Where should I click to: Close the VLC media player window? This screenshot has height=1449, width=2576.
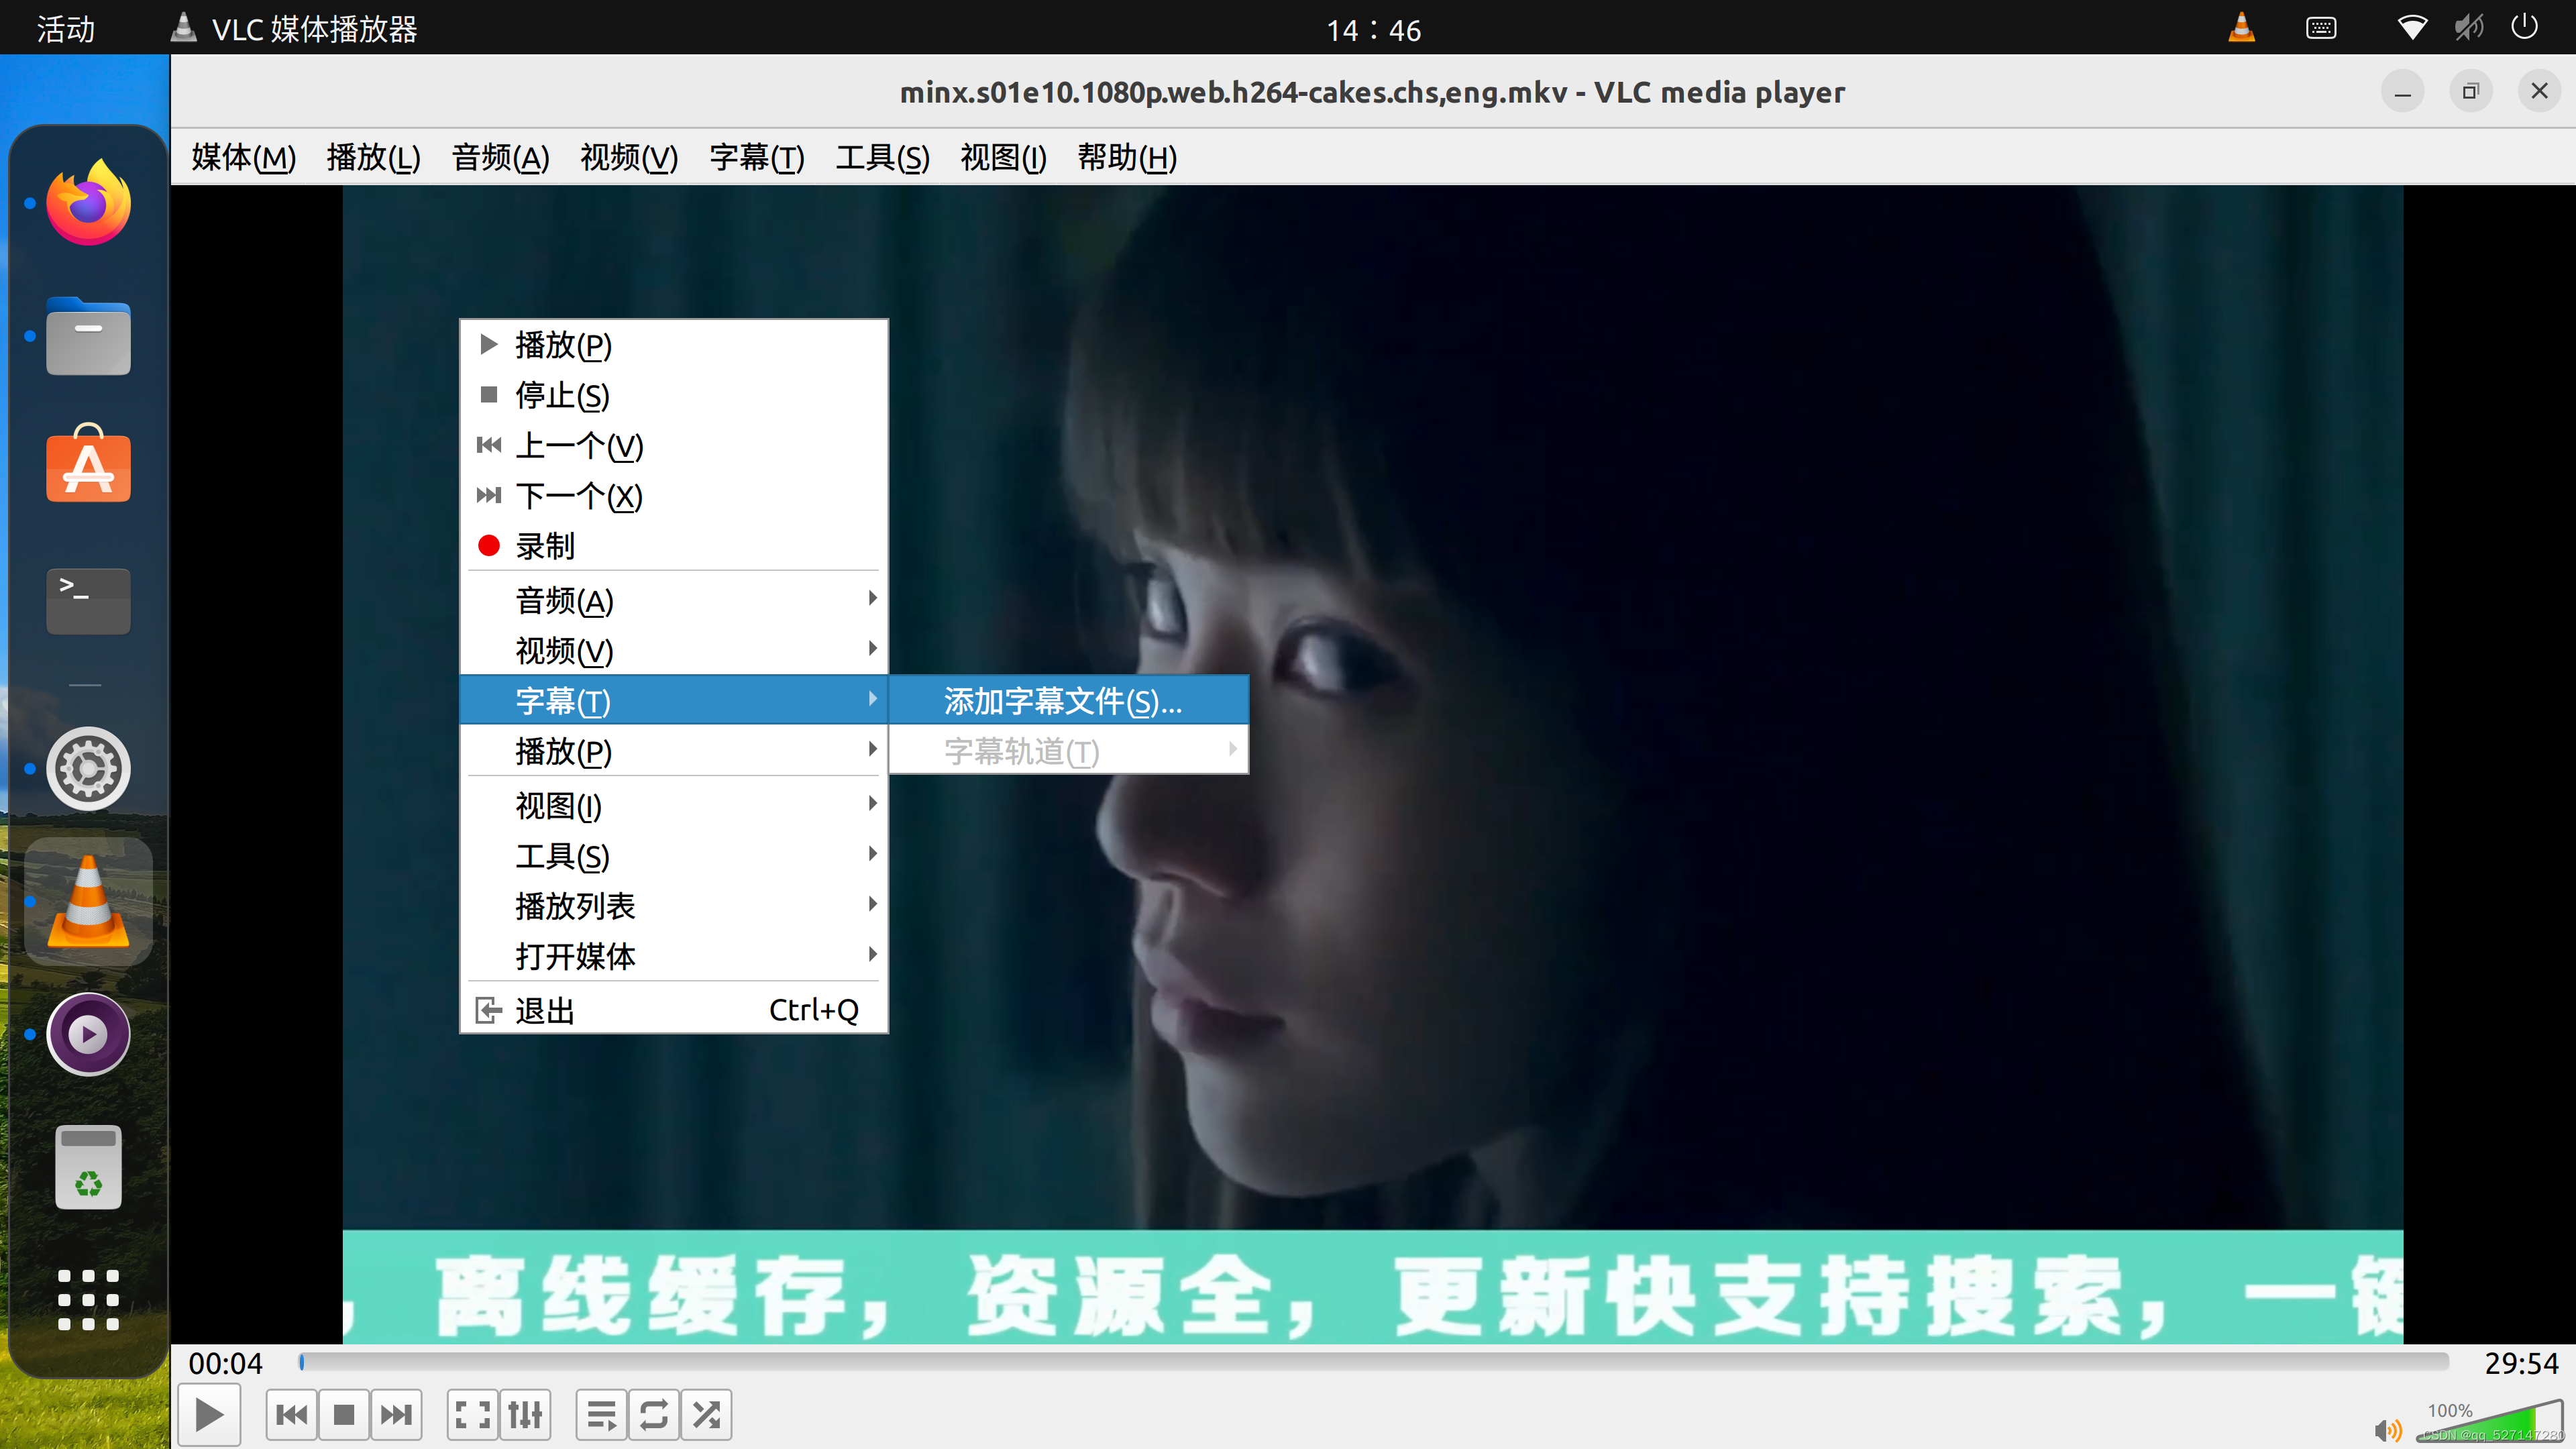click(2539, 91)
